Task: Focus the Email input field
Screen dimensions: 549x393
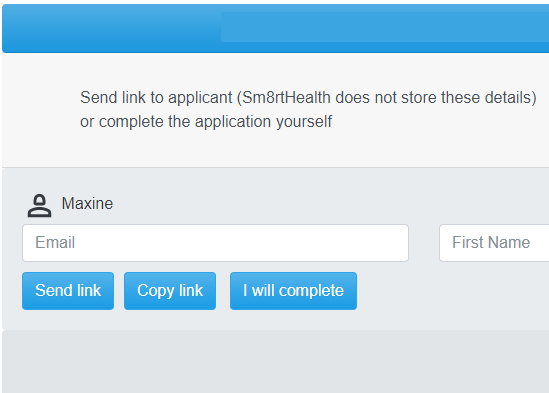Action: 215,243
